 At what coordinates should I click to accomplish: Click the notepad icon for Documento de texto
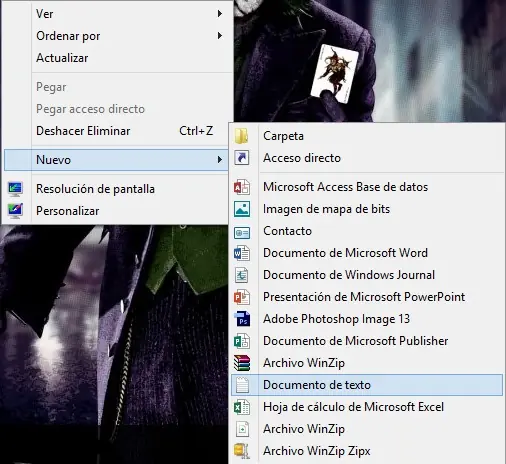tap(242, 385)
